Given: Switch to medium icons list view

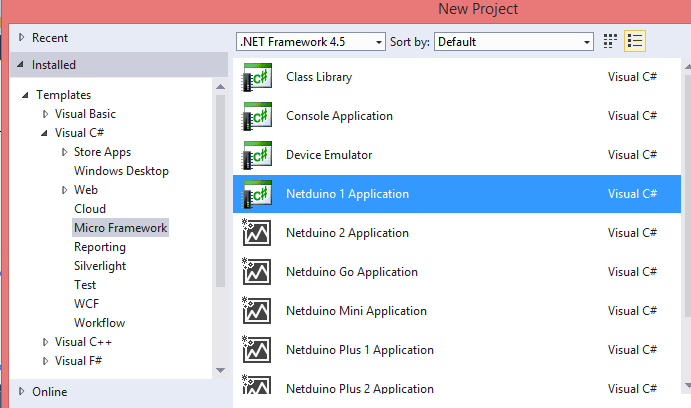Looking at the screenshot, I should point(635,41).
